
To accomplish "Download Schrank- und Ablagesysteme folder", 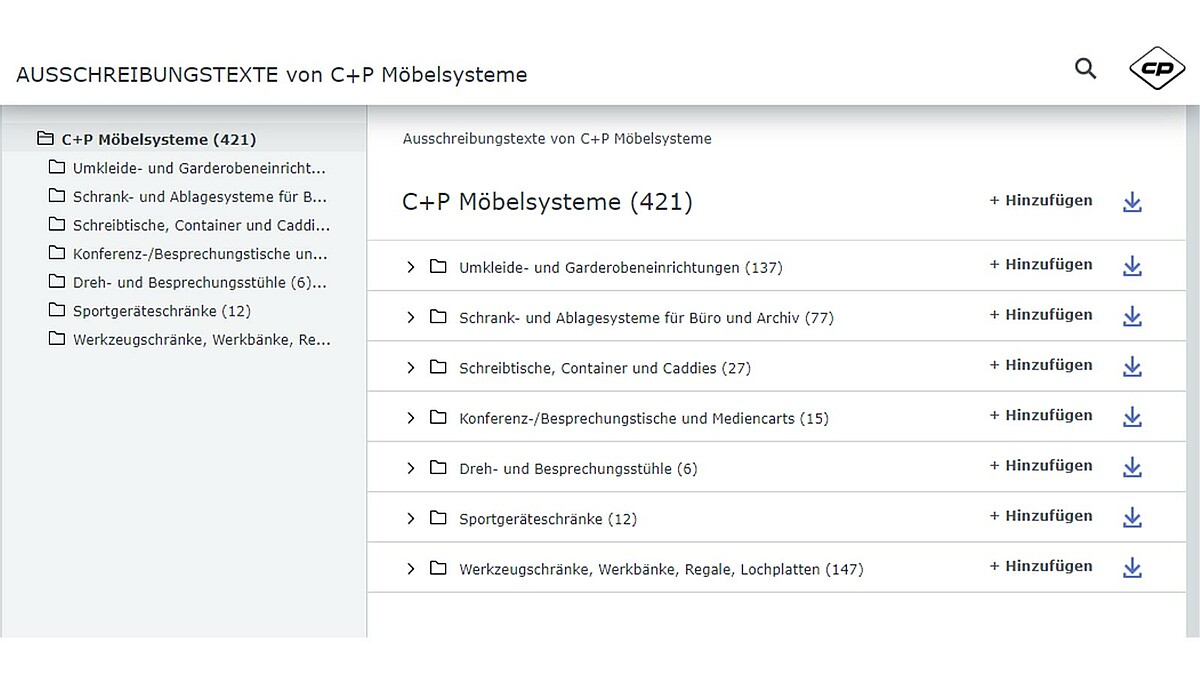I will 1132,316.
